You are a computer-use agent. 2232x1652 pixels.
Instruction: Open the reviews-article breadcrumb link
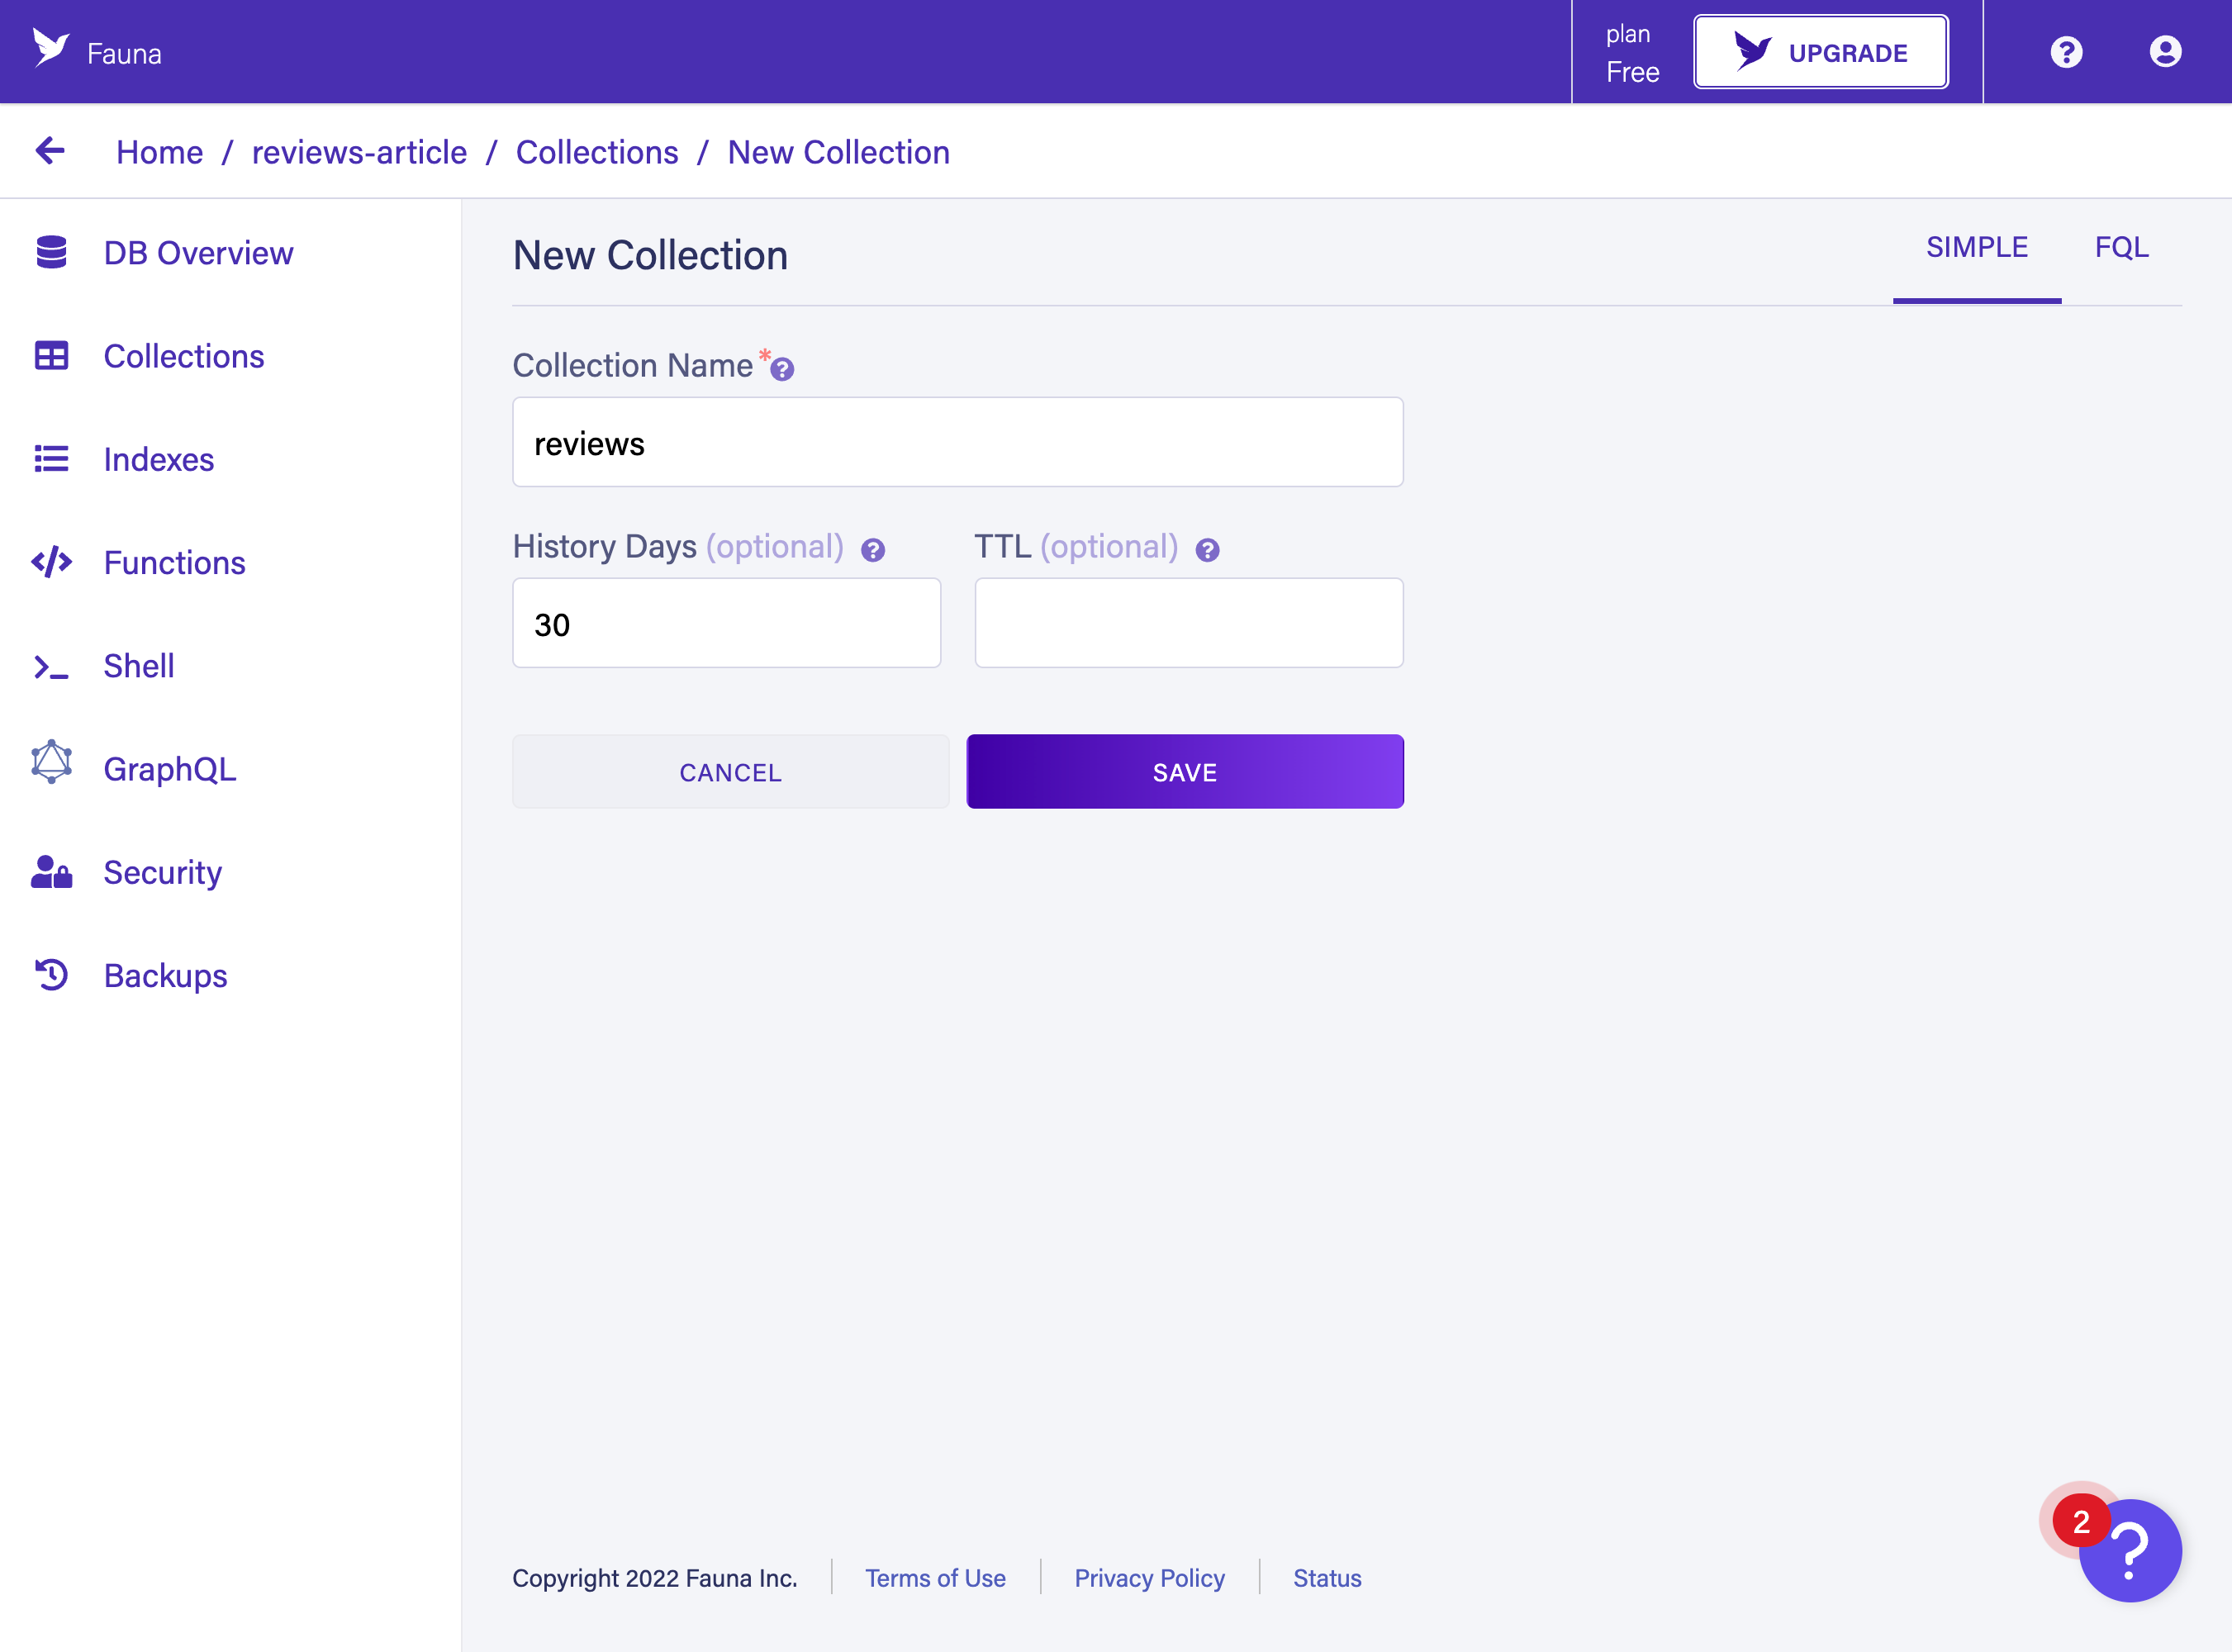click(x=359, y=152)
